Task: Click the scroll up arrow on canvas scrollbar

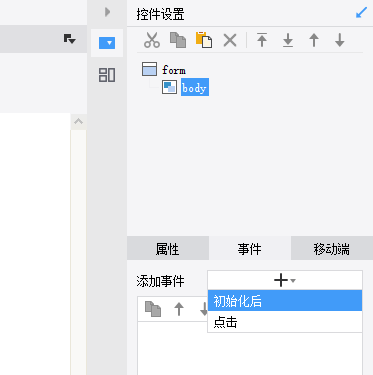Action: [78, 122]
